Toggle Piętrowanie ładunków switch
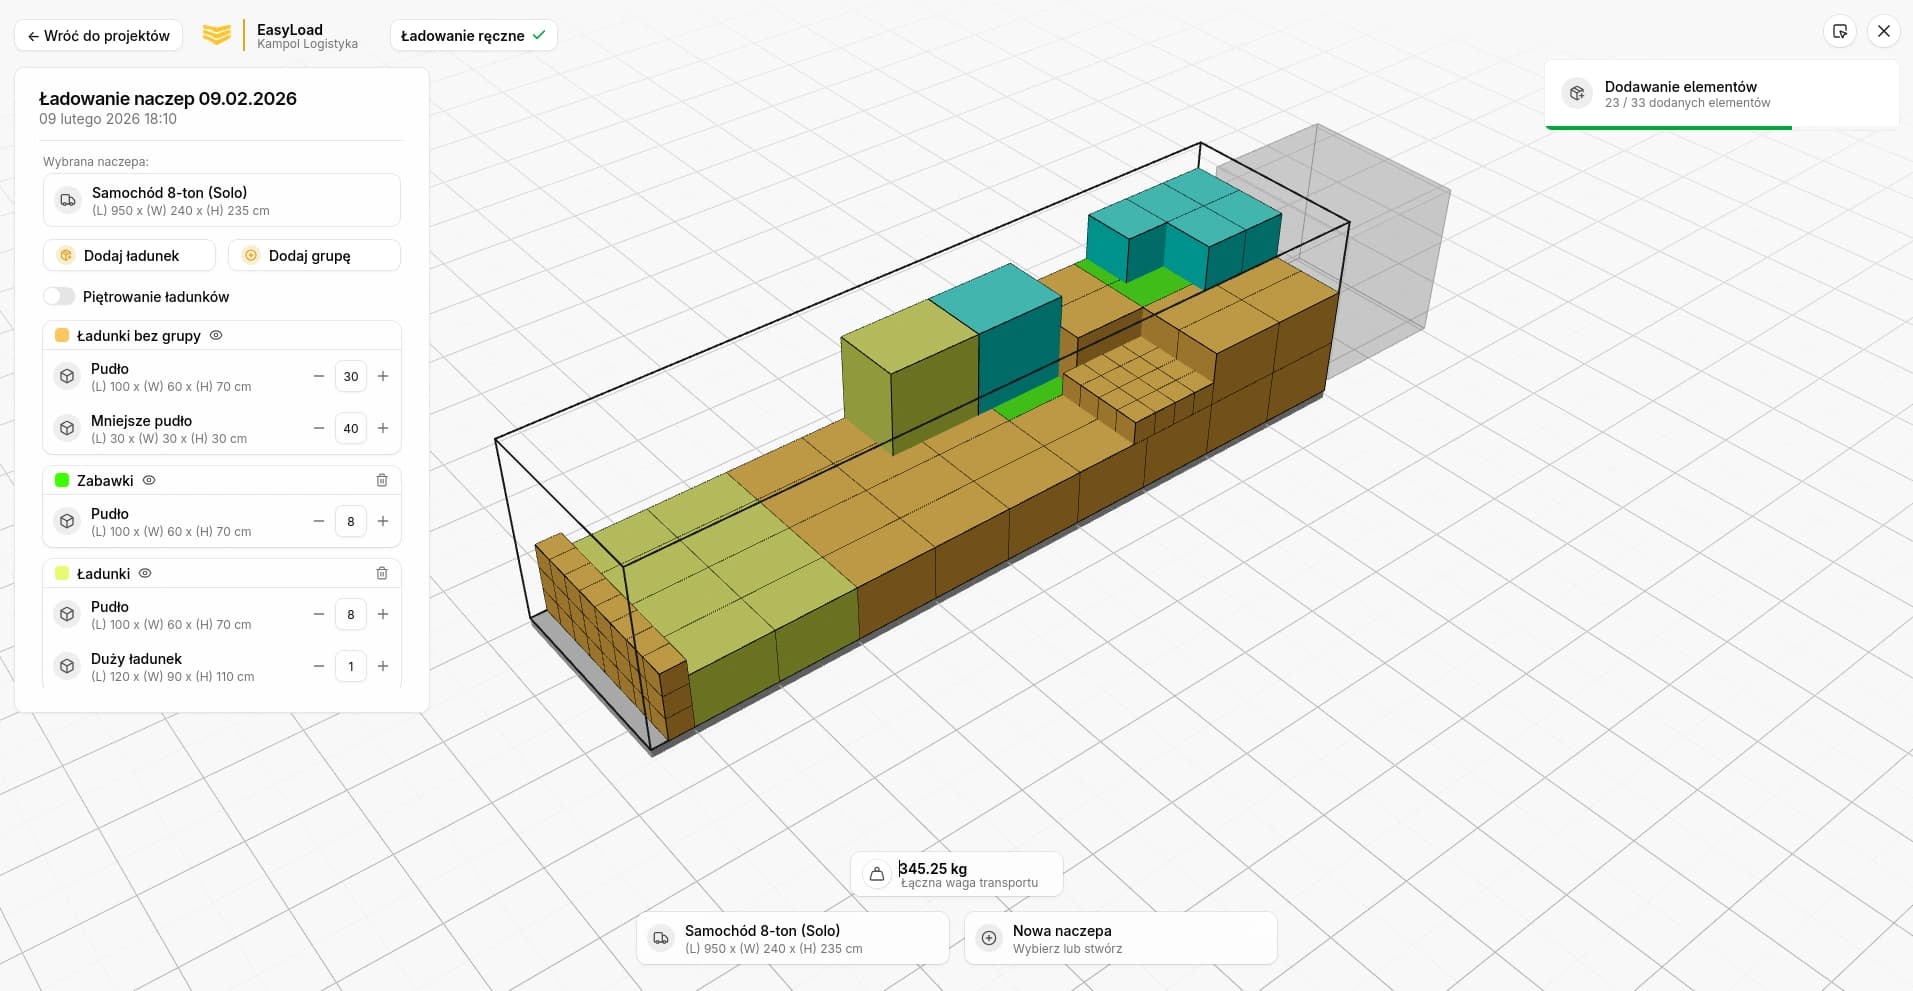Image resolution: width=1913 pixels, height=991 pixels. (59, 296)
